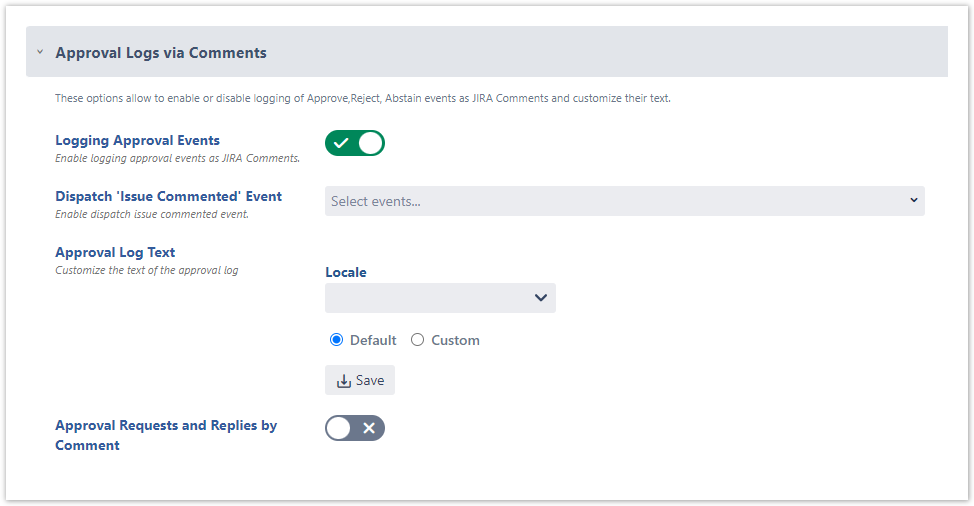Click the Approval Logs via Comments header
Viewport: 974px width, 506px height.
coord(161,53)
